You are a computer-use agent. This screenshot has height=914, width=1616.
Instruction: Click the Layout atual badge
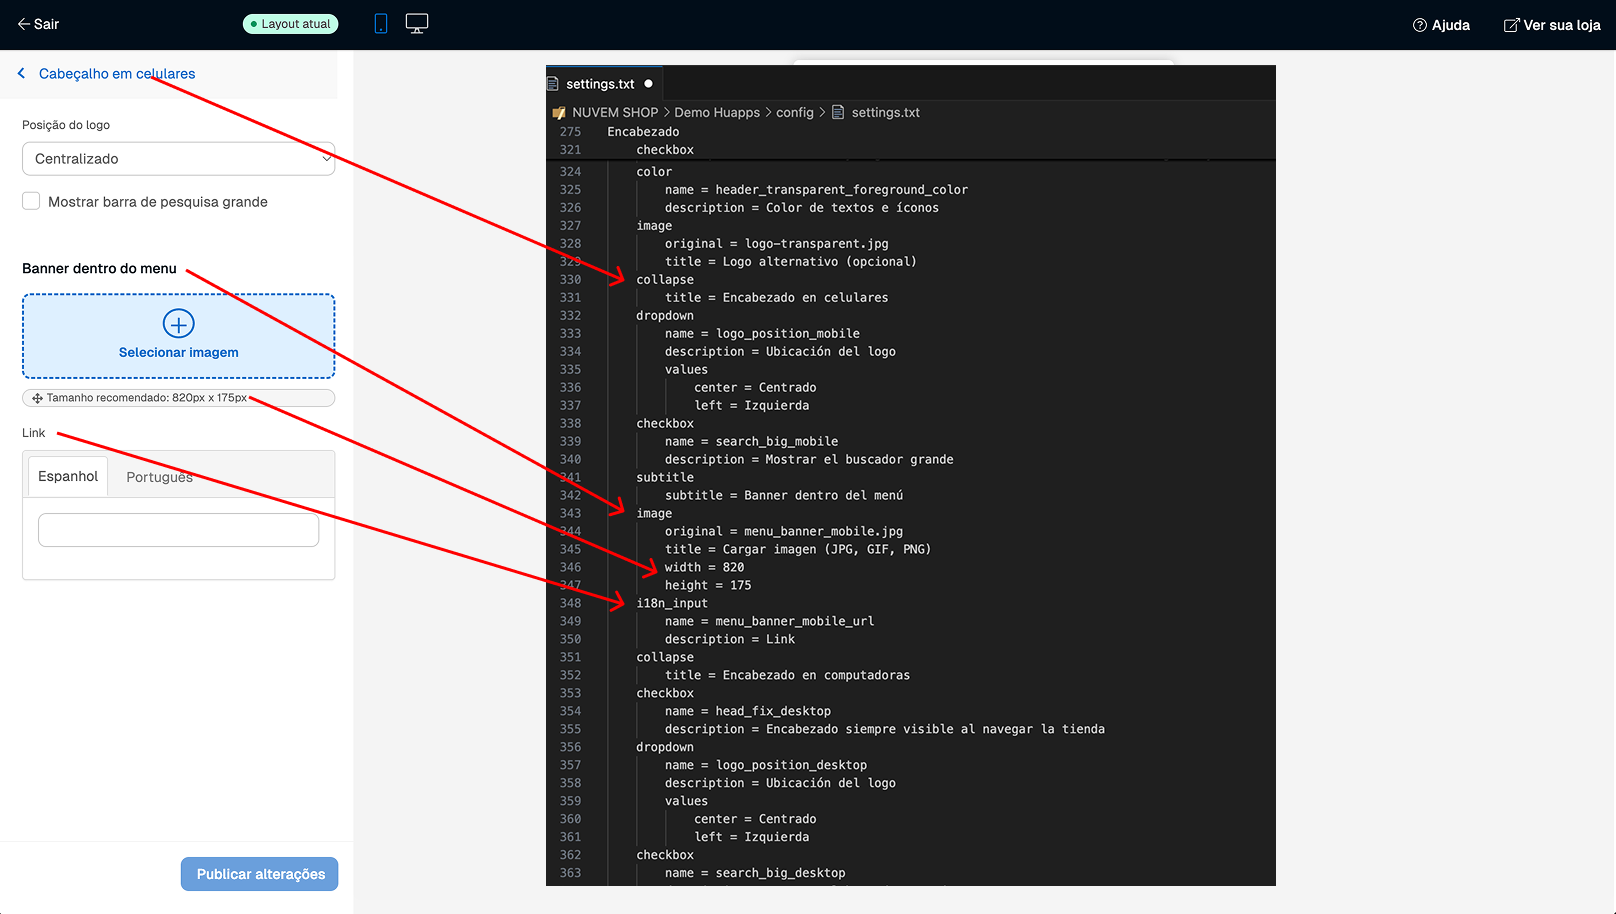[x=290, y=24]
